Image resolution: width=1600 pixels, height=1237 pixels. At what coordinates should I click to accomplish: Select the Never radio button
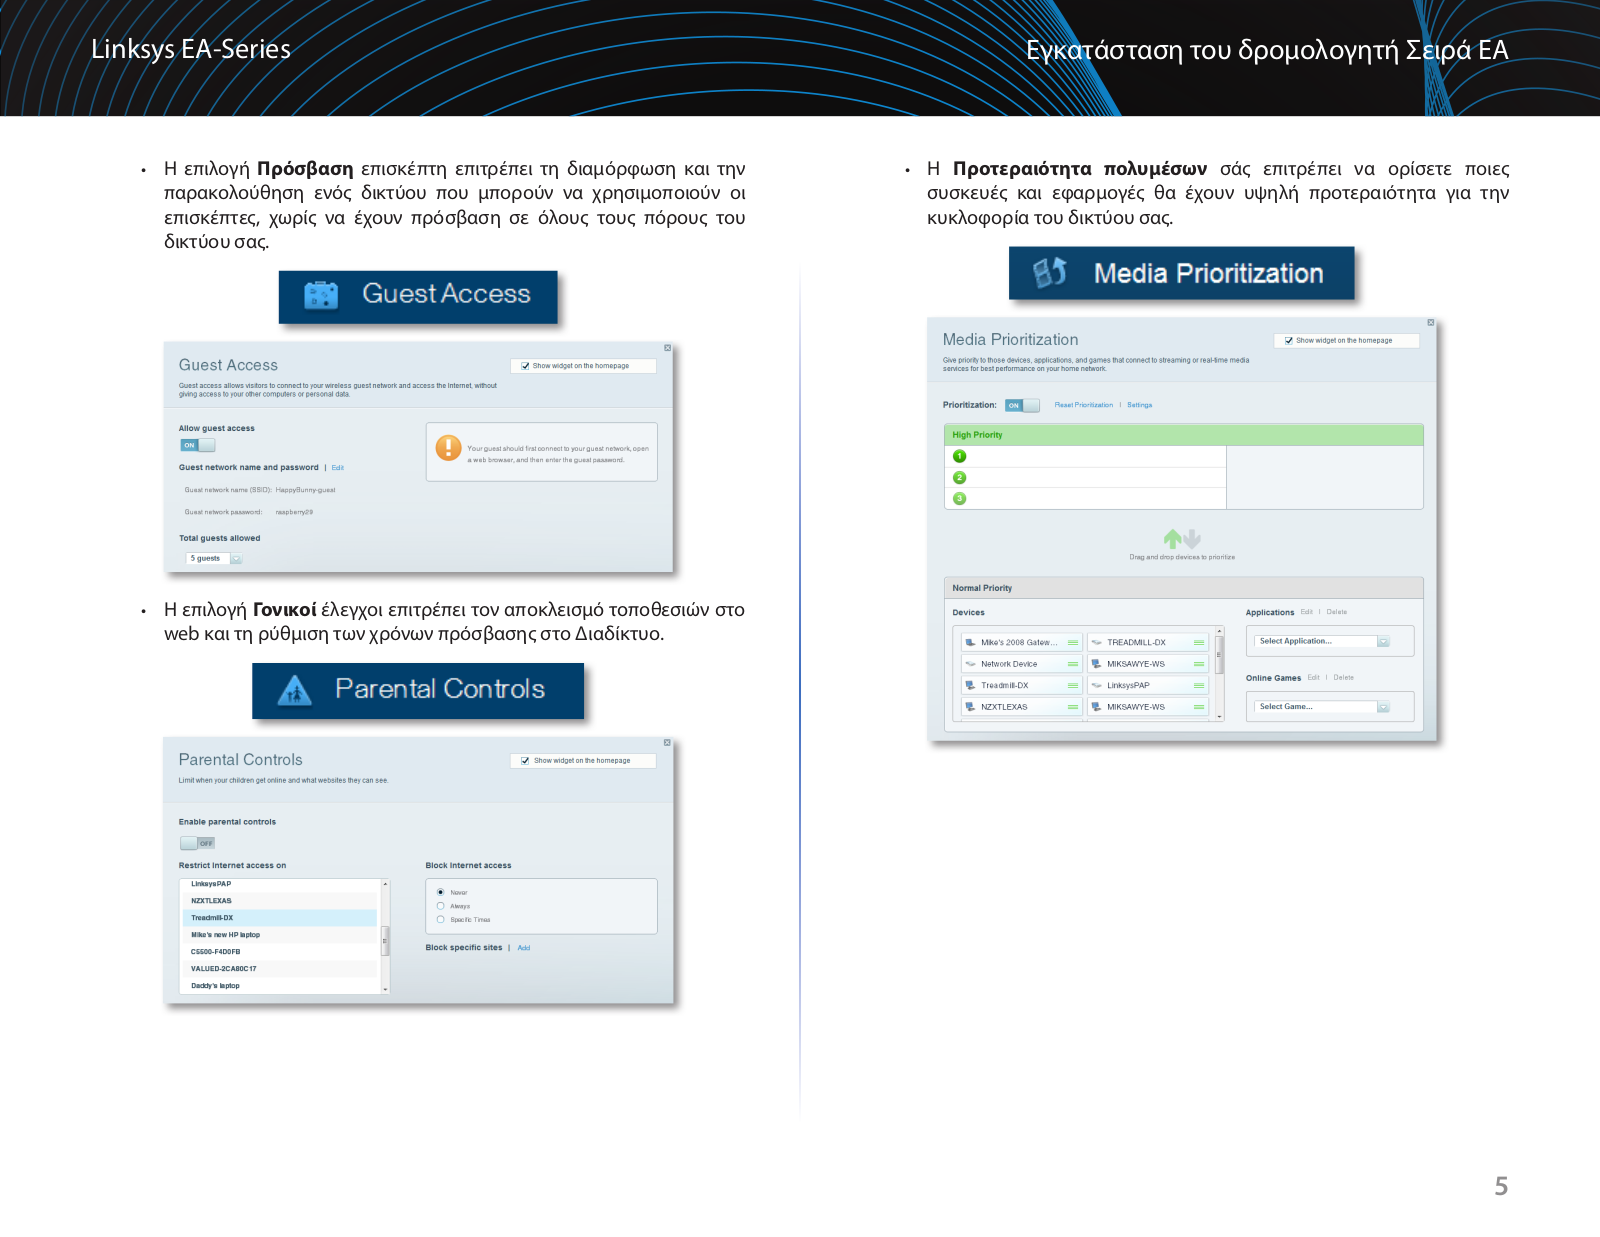coord(441,892)
